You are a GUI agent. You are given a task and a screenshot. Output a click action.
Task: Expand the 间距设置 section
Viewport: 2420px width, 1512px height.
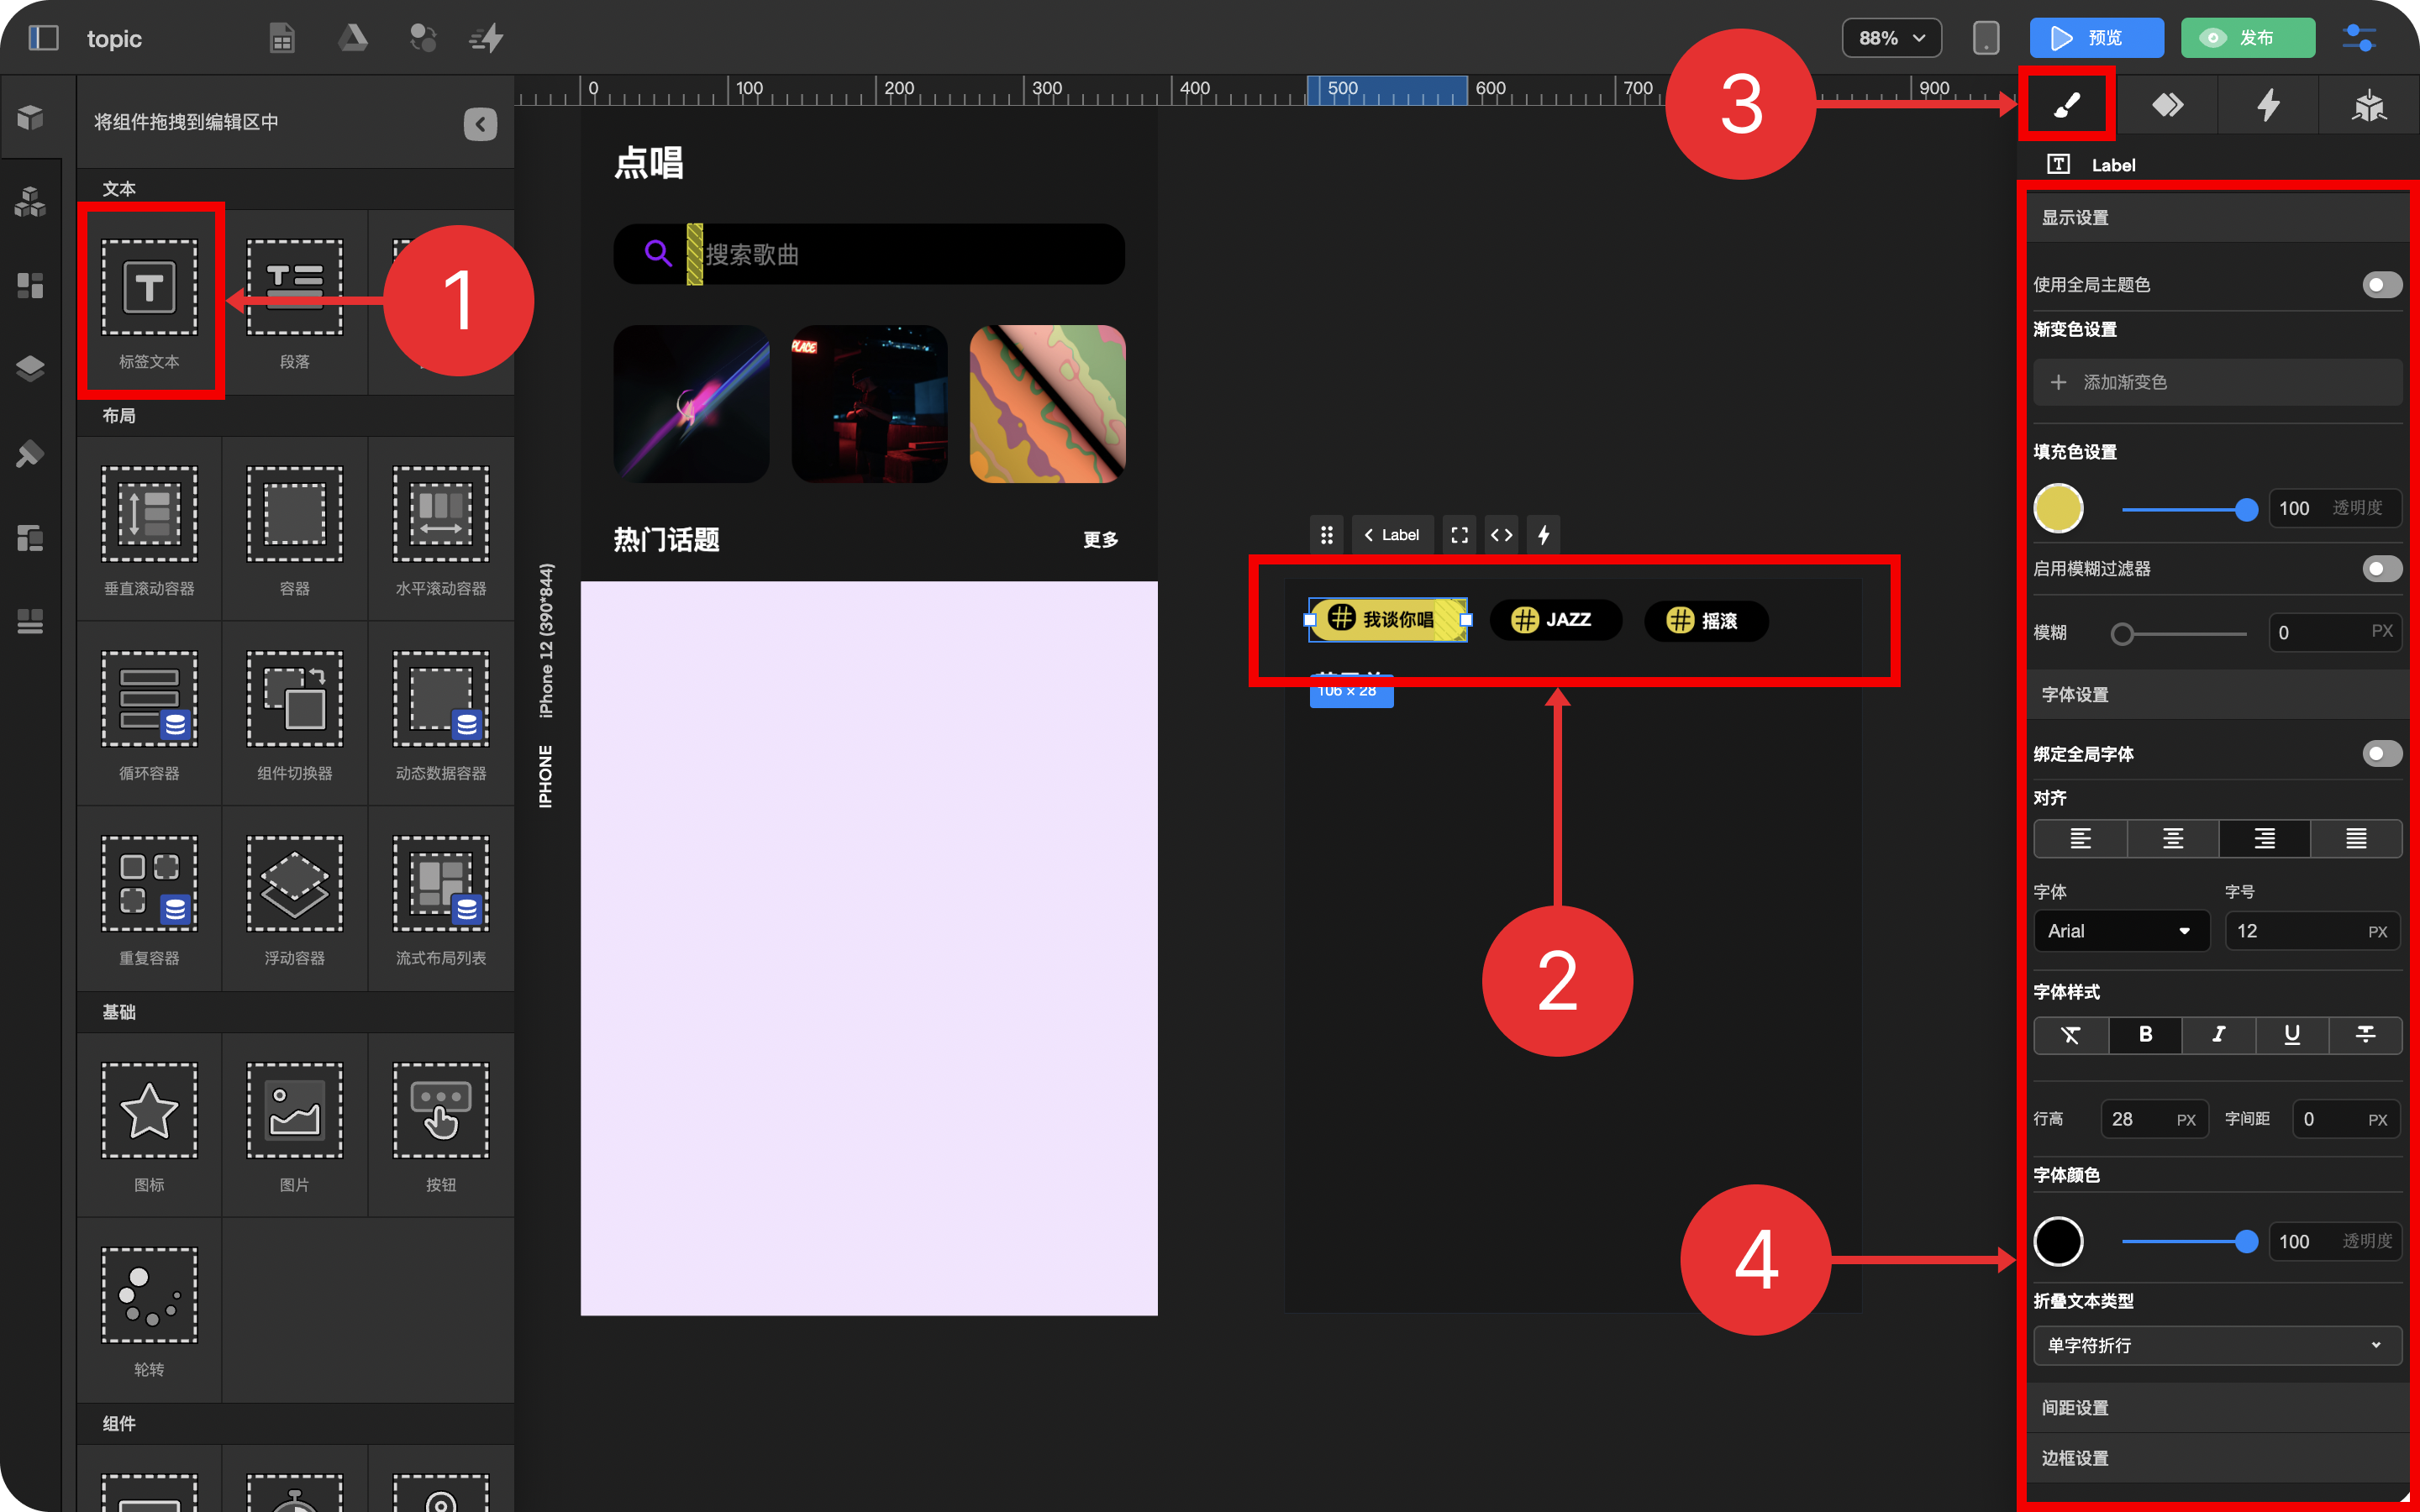click(x=2217, y=1407)
